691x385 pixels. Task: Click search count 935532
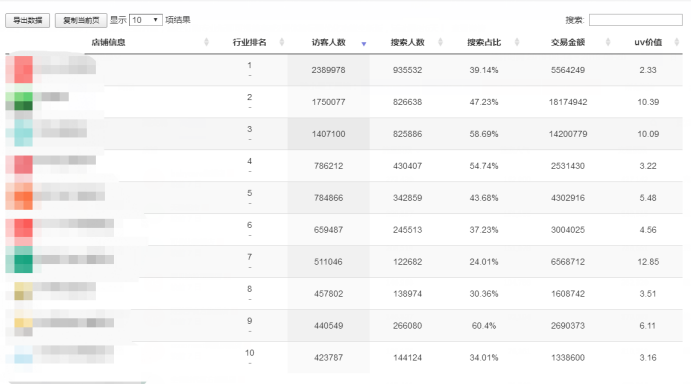tap(408, 70)
